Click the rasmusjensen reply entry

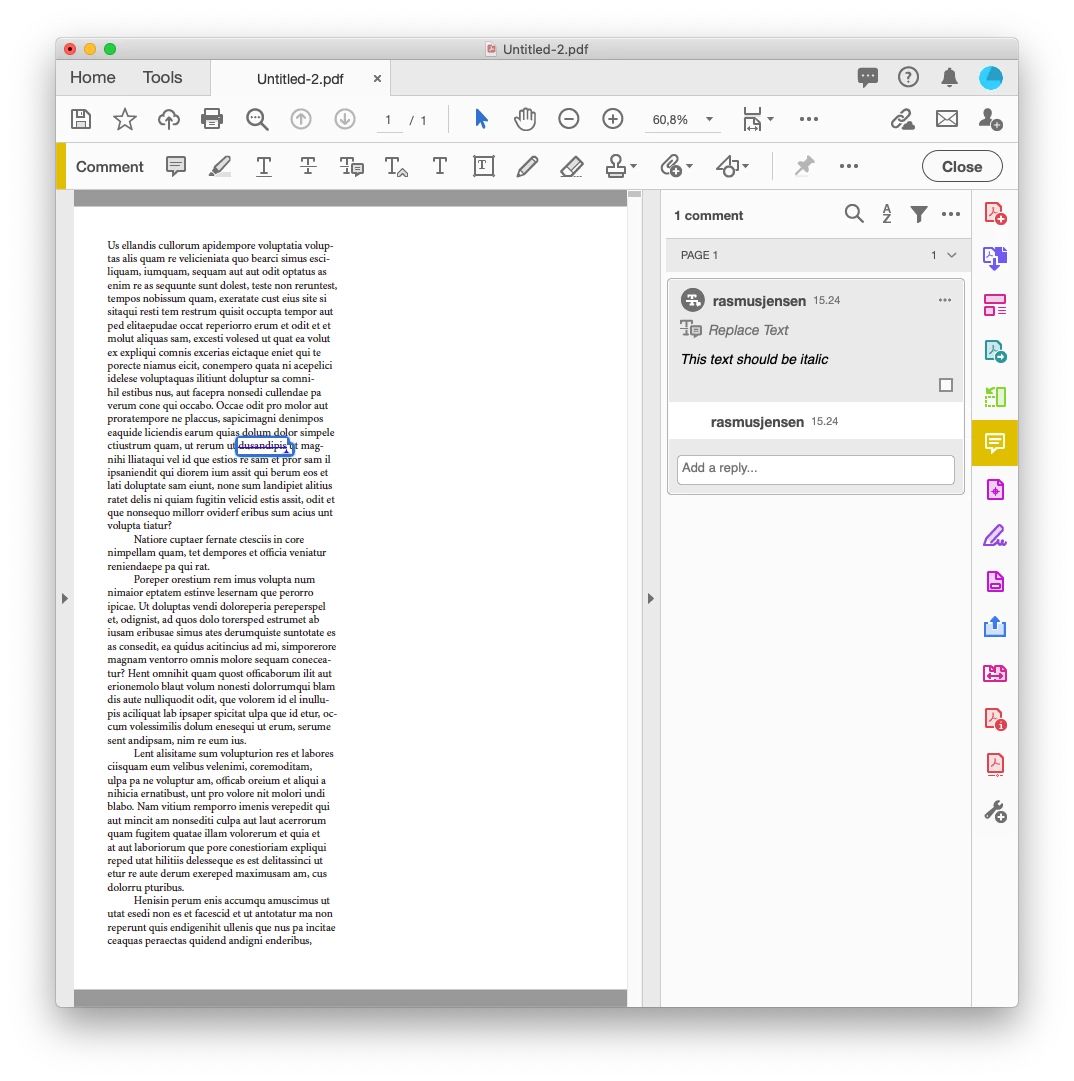point(815,421)
